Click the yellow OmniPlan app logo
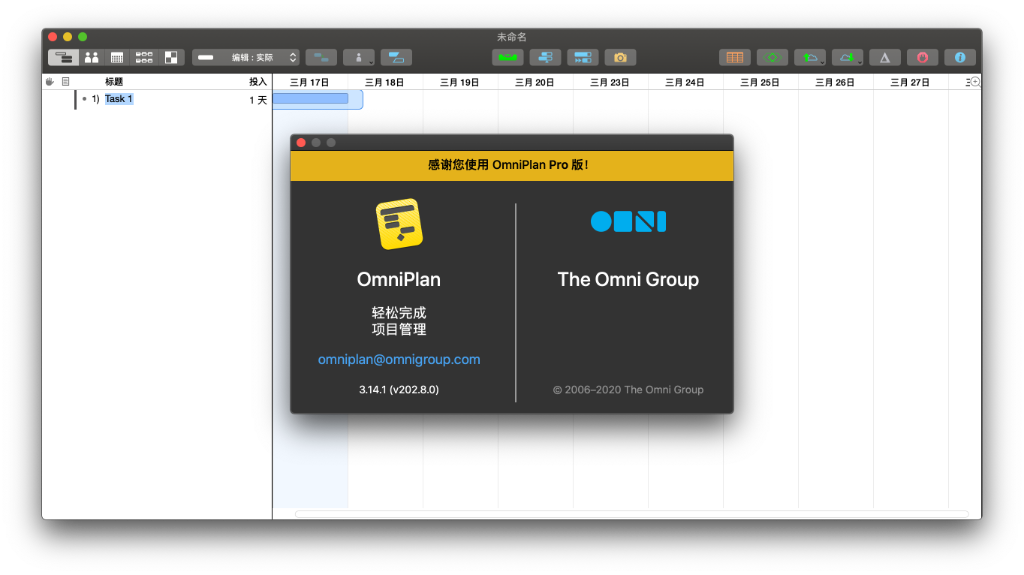 coord(399,224)
